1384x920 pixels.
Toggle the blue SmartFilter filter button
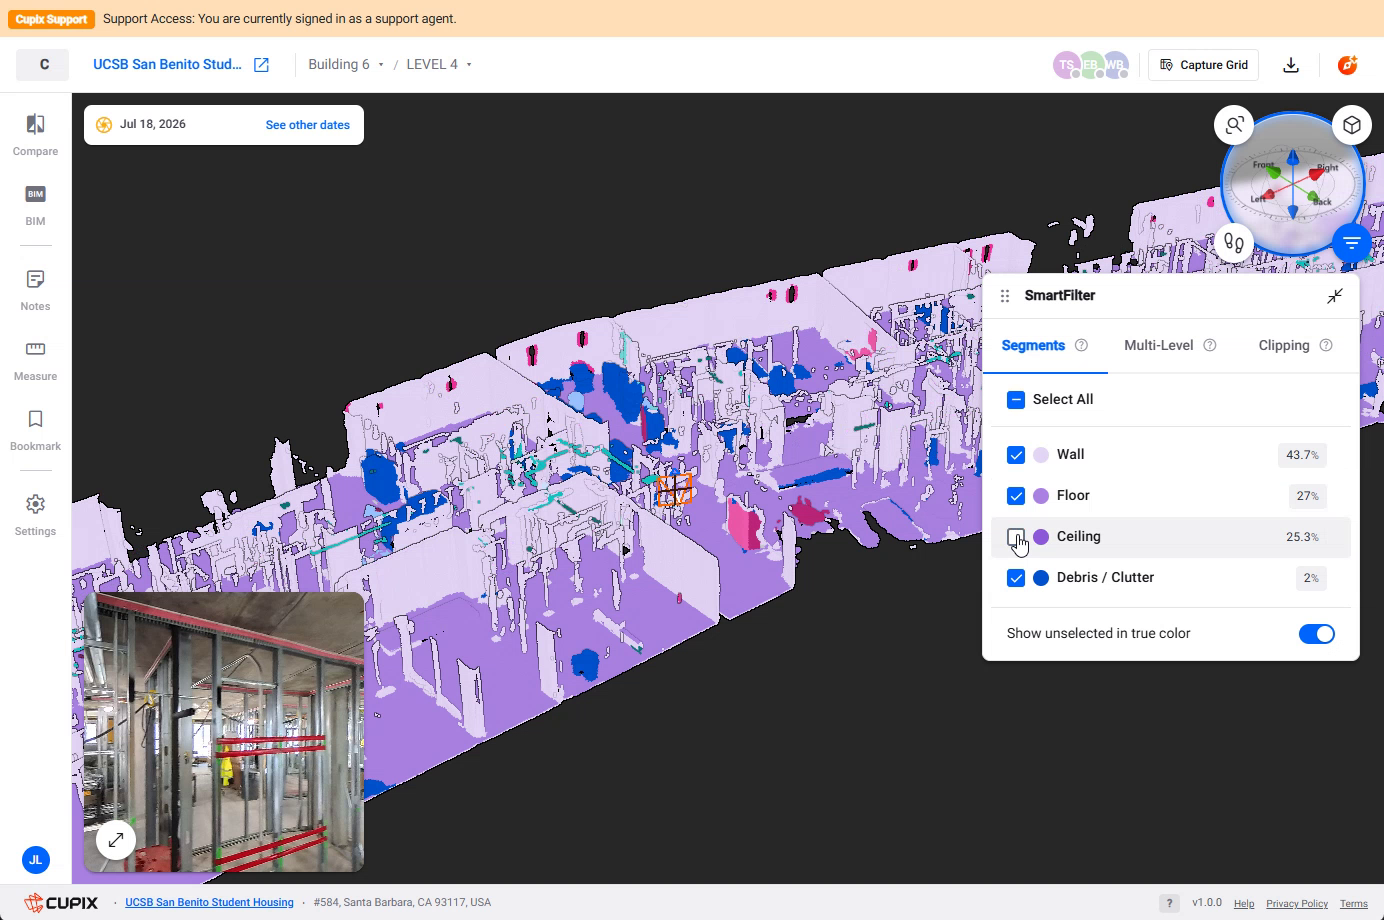point(1352,242)
